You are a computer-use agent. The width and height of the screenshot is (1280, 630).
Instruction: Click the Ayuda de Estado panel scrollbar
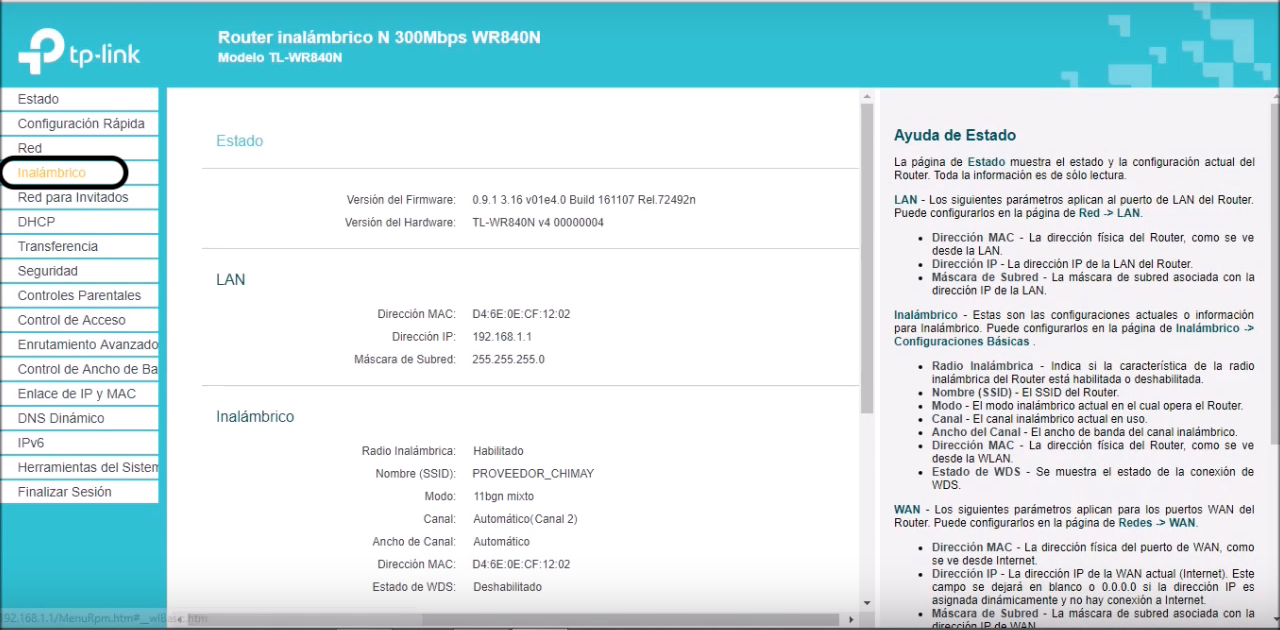coord(1272,270)
